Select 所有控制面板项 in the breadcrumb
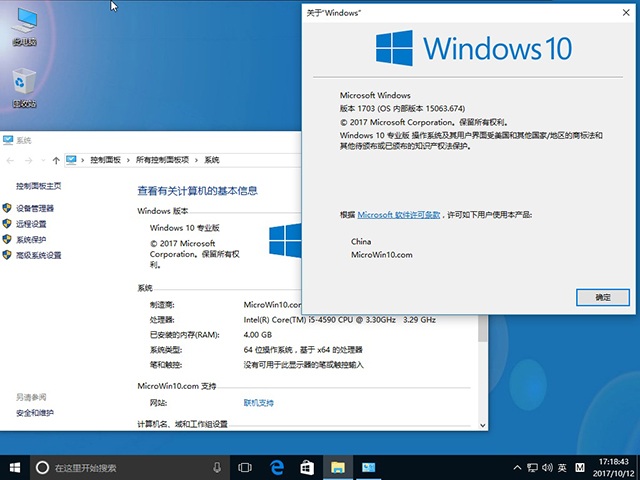 tap(162, 160)
